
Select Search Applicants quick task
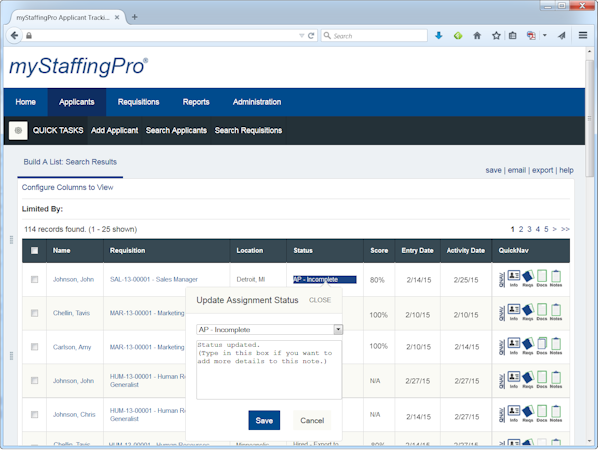click(x=176, y=130)
